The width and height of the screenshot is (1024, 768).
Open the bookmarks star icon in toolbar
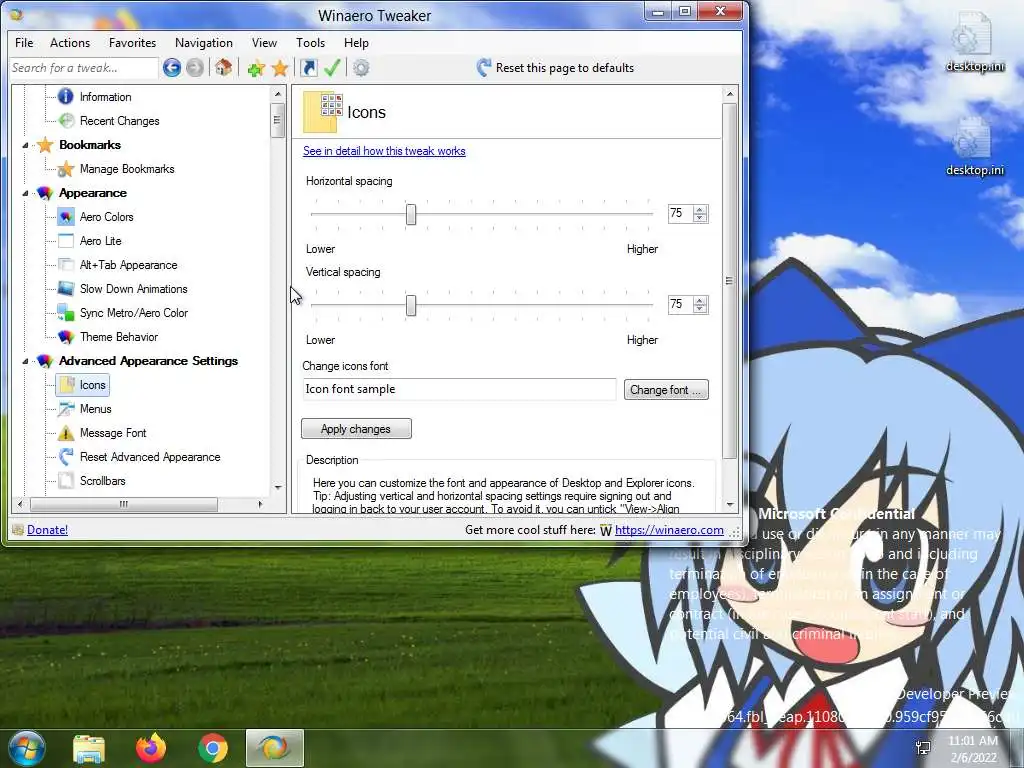[x=280, y=68]
